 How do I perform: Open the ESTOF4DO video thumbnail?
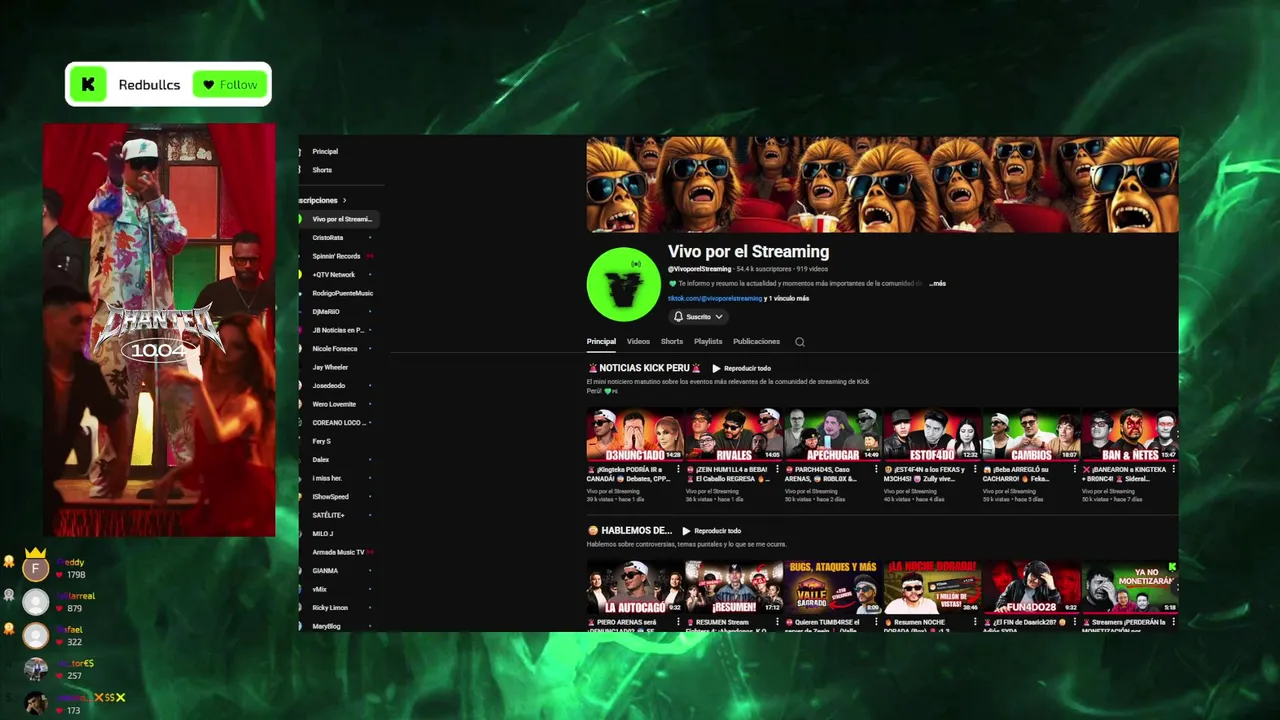(932, 434)
